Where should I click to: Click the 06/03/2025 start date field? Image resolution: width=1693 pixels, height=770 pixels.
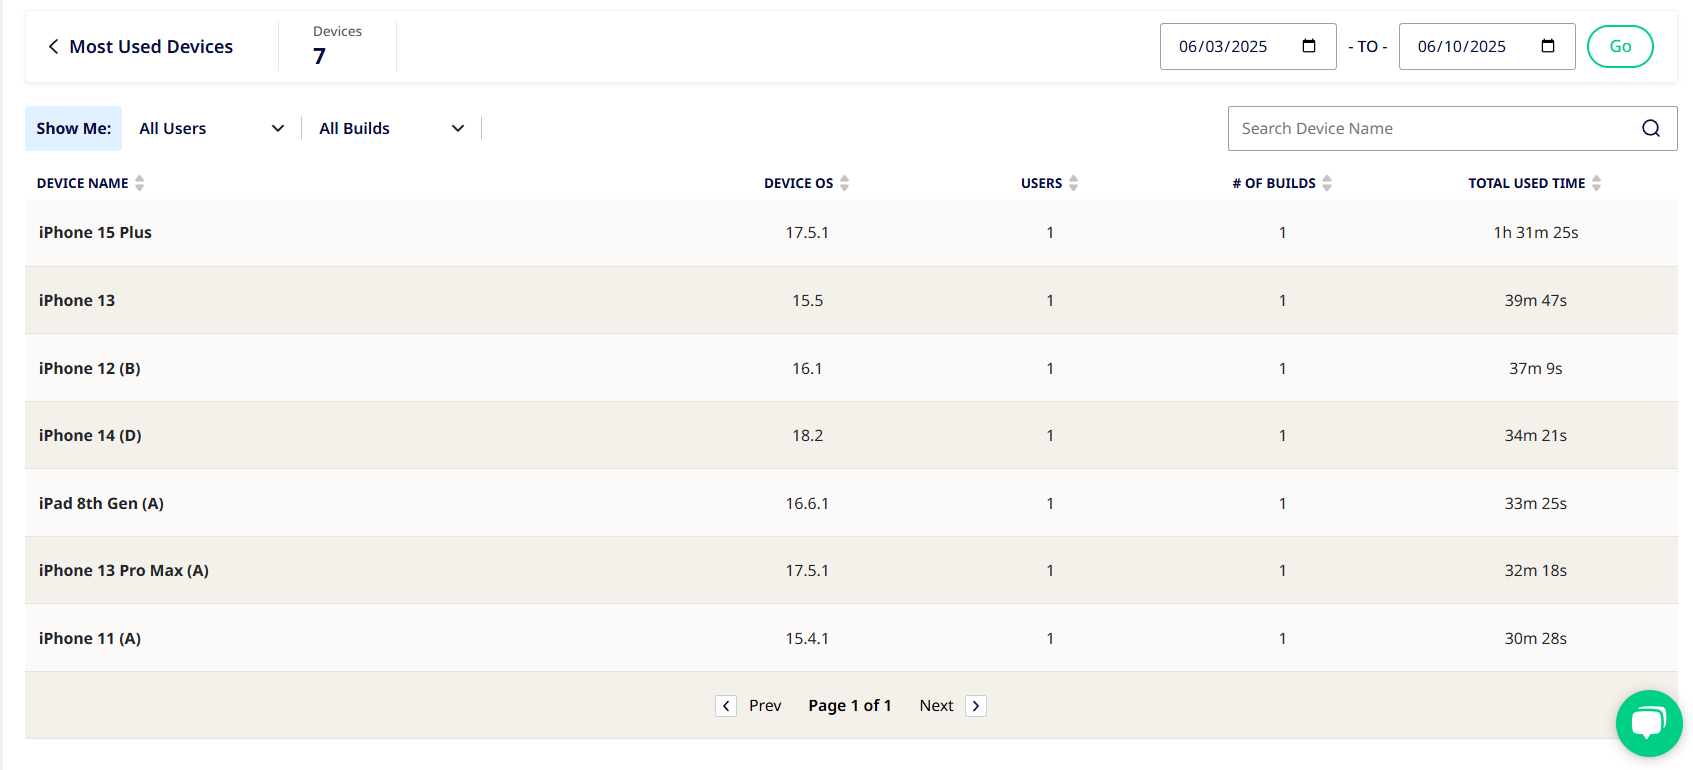click(1248, 46)
